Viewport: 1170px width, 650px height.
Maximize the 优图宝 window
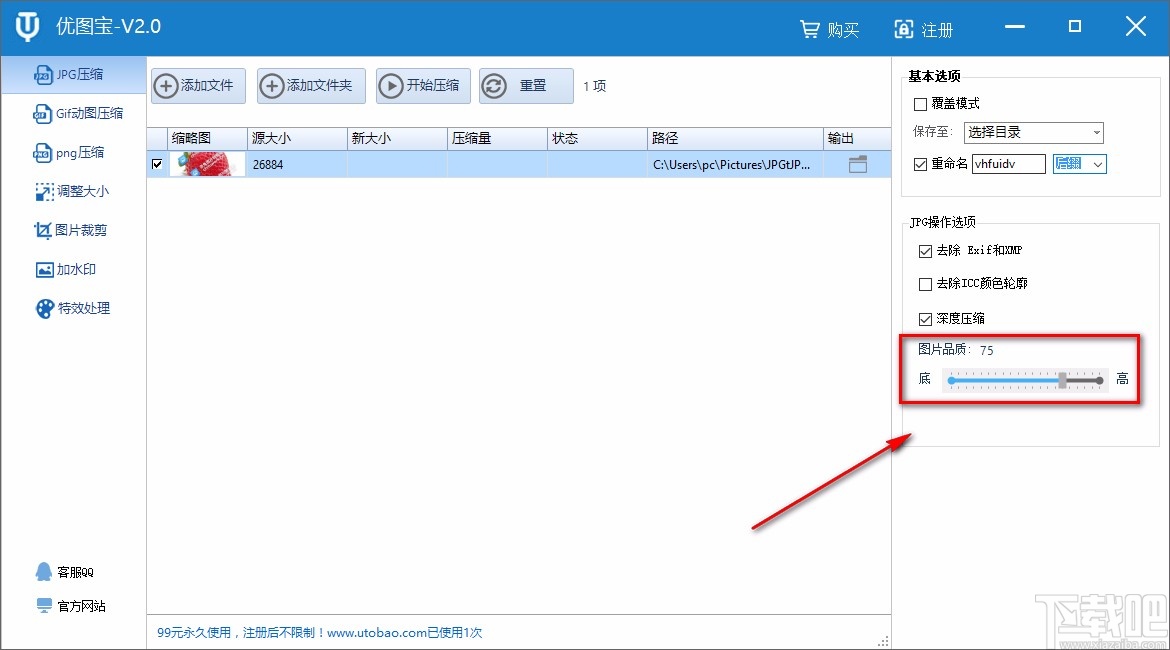[1074, 27]
